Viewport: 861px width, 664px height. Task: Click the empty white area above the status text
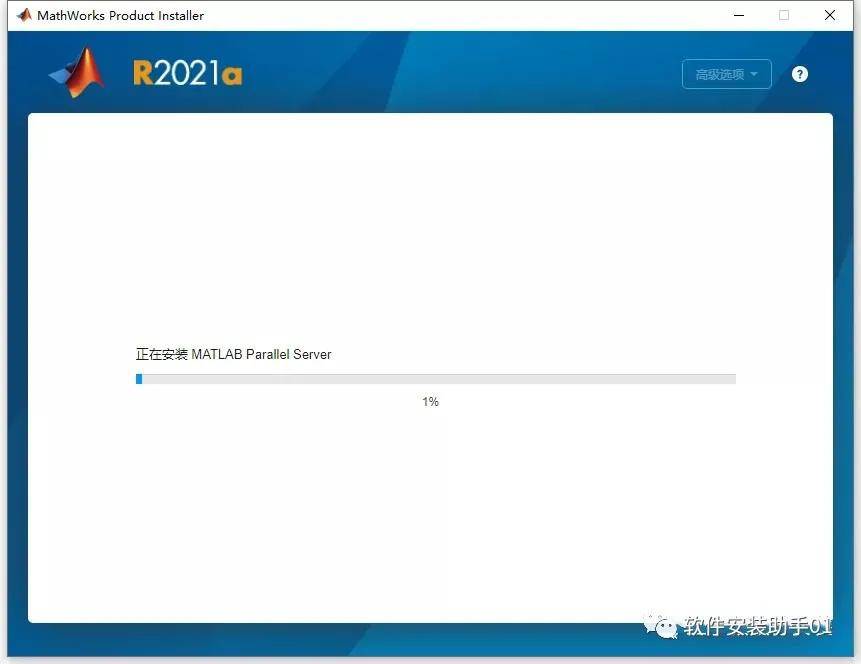pos(430,230)
